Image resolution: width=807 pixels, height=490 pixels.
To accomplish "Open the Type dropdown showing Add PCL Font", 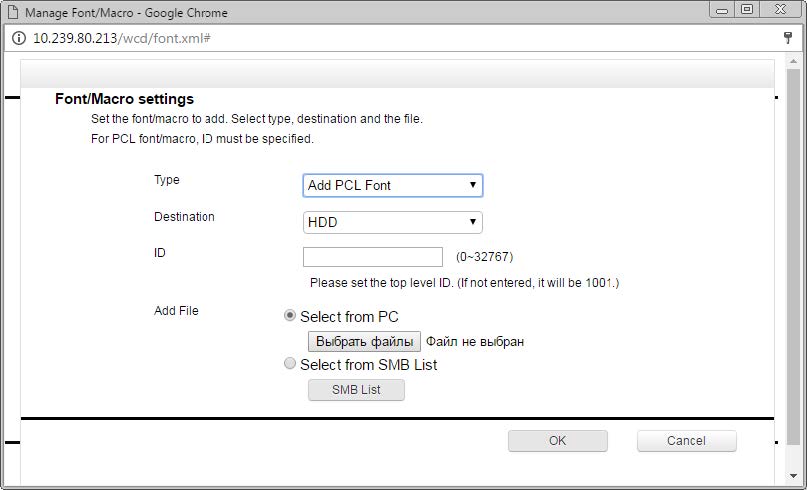I will [393, 185].
